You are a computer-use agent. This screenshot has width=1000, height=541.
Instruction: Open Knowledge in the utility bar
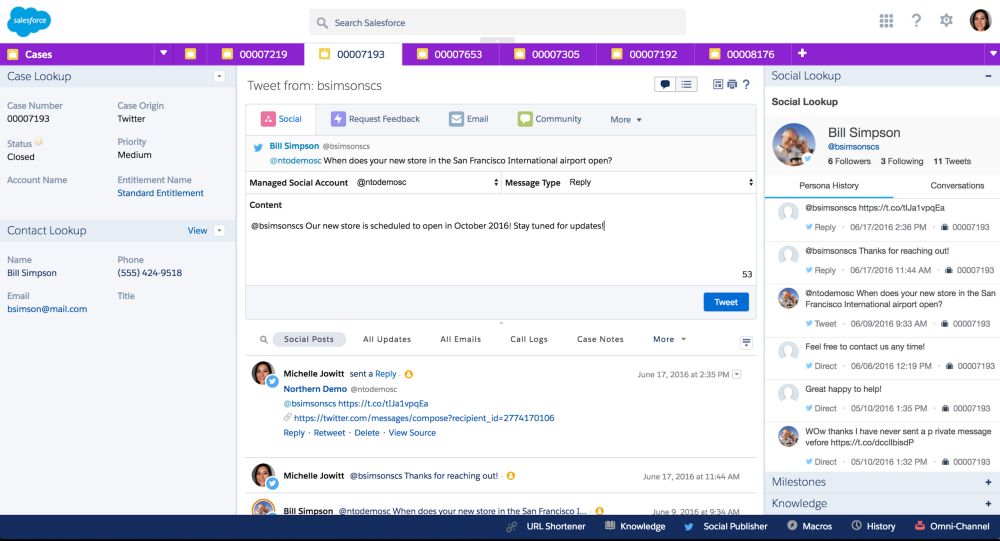point(635,526)
